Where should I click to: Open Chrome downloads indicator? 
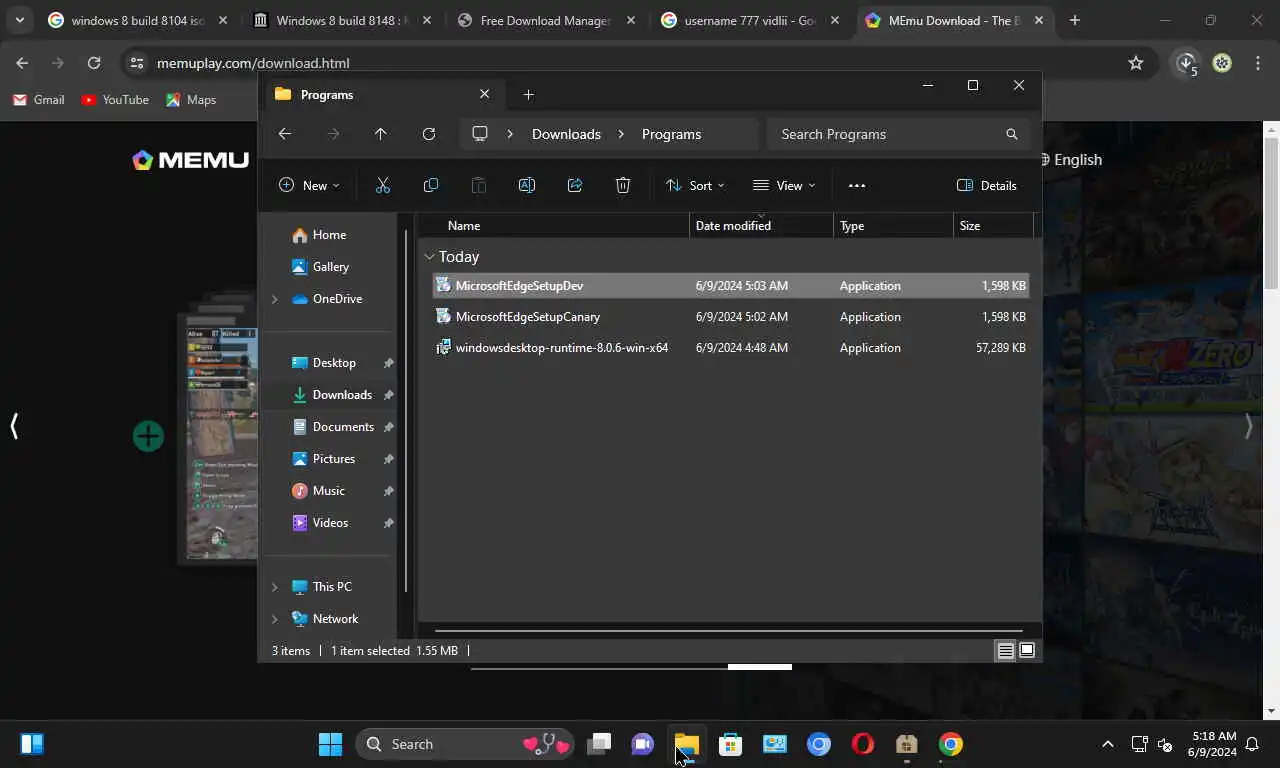tap(1186, 63)
